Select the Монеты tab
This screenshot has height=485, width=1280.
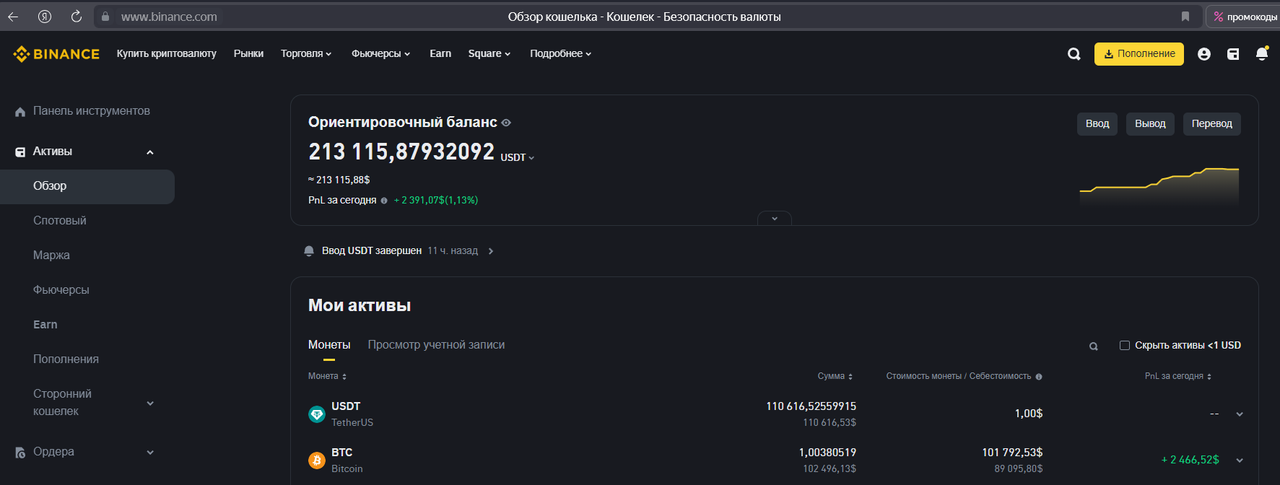point(329,345)
